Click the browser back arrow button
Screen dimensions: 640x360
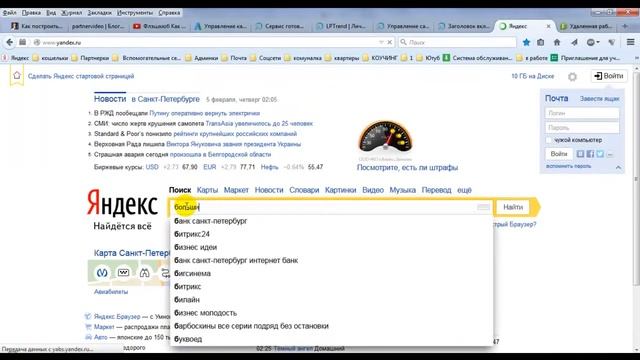pos(10,42)
